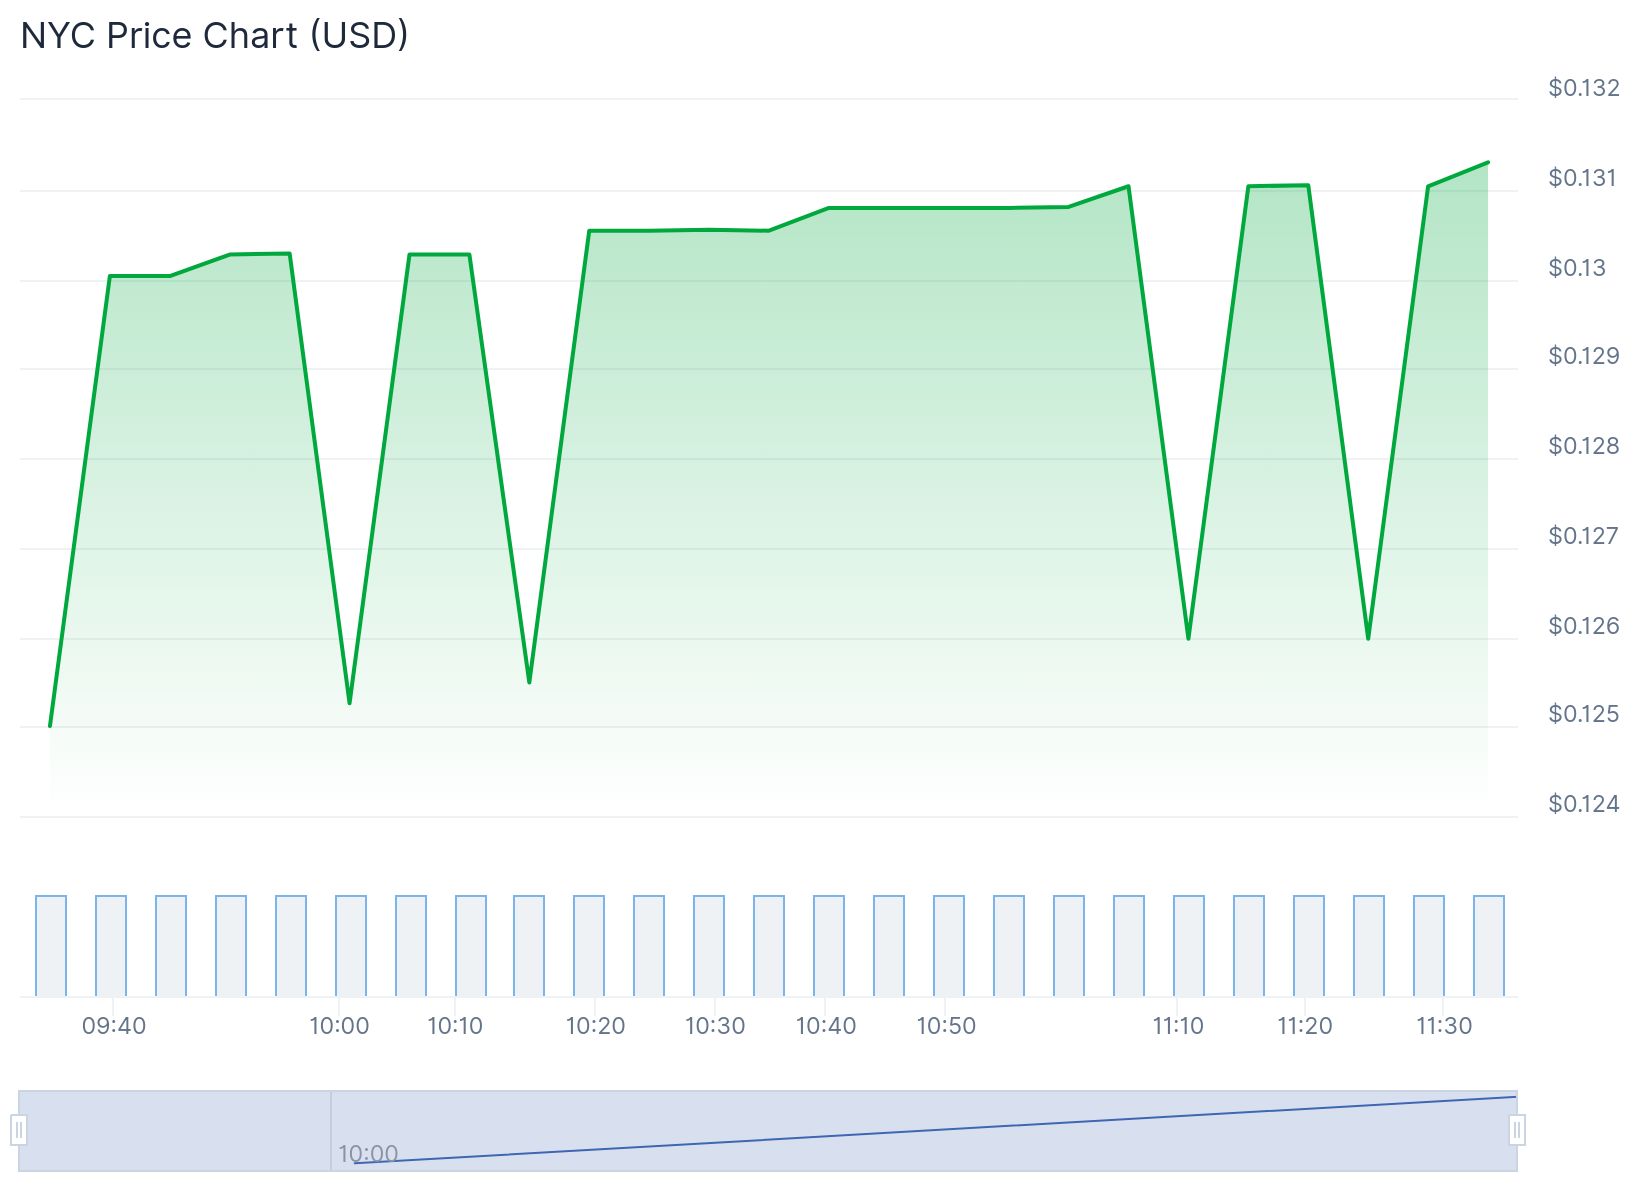Select the volume bar under 10:20

point(588,945)
